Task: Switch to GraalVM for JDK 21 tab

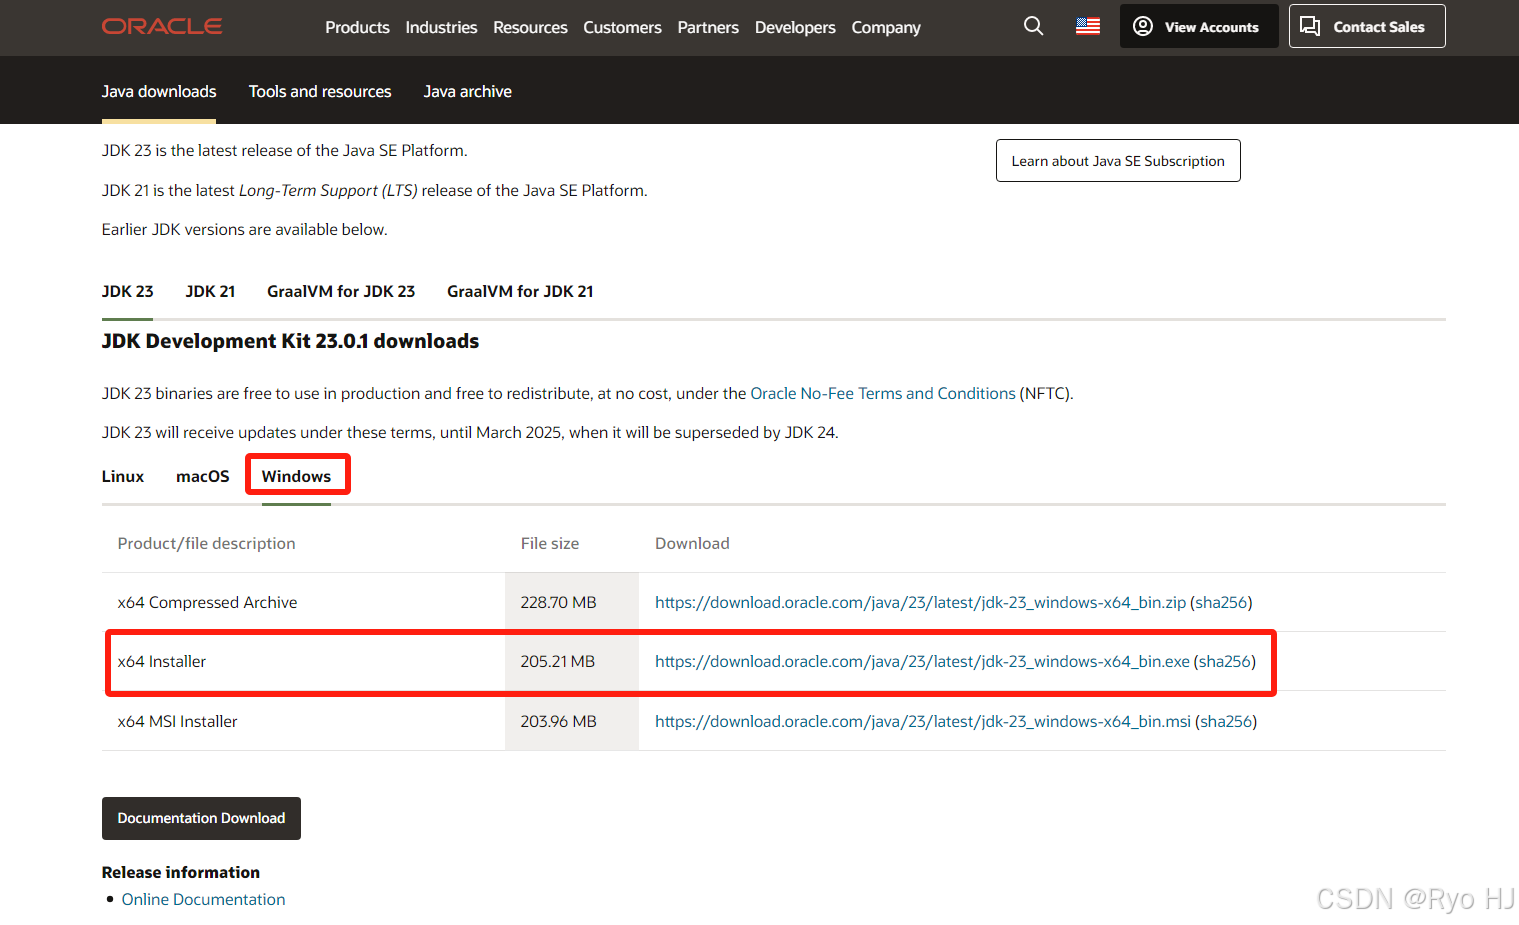Action: (x=520, y=291)
